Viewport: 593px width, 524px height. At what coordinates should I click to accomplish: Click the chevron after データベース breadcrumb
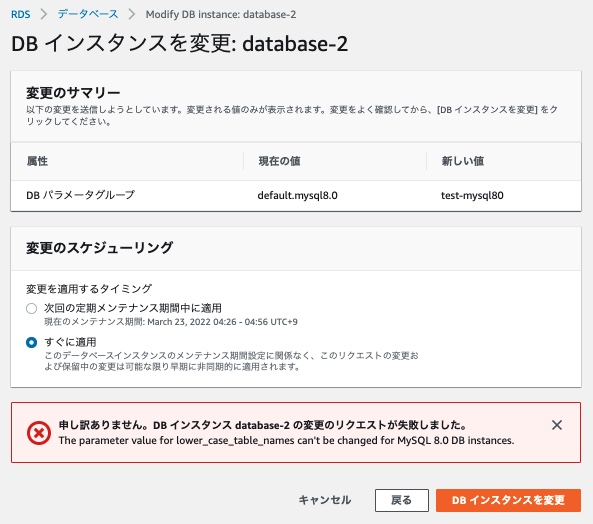click(x=132, y=14)
